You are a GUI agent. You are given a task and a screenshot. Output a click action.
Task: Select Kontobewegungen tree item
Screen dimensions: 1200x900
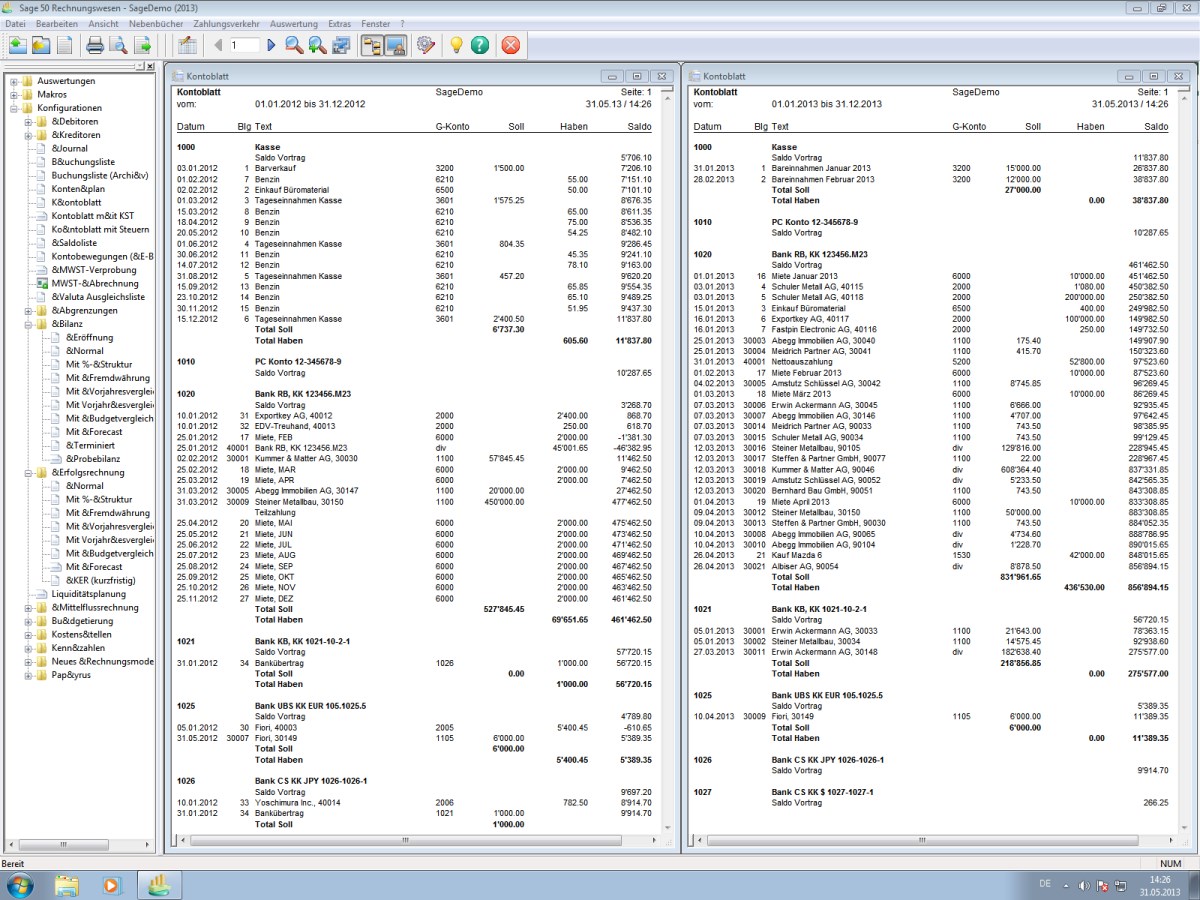(102, 257)
